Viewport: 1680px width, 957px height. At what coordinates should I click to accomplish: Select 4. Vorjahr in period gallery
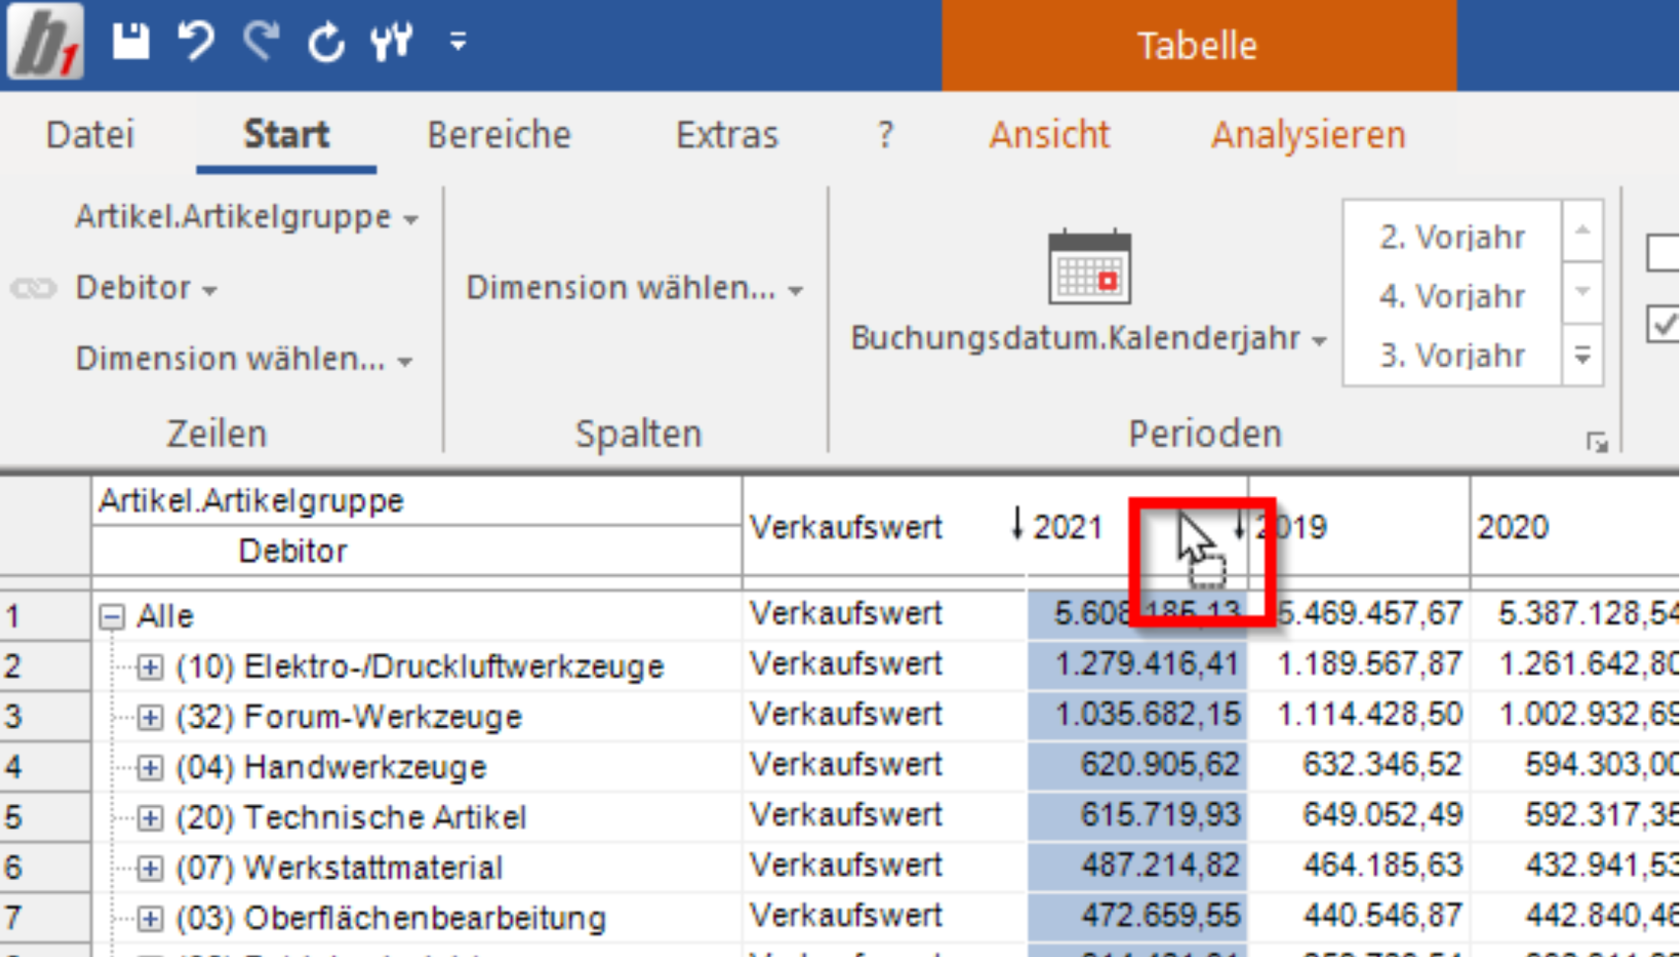1453,296
